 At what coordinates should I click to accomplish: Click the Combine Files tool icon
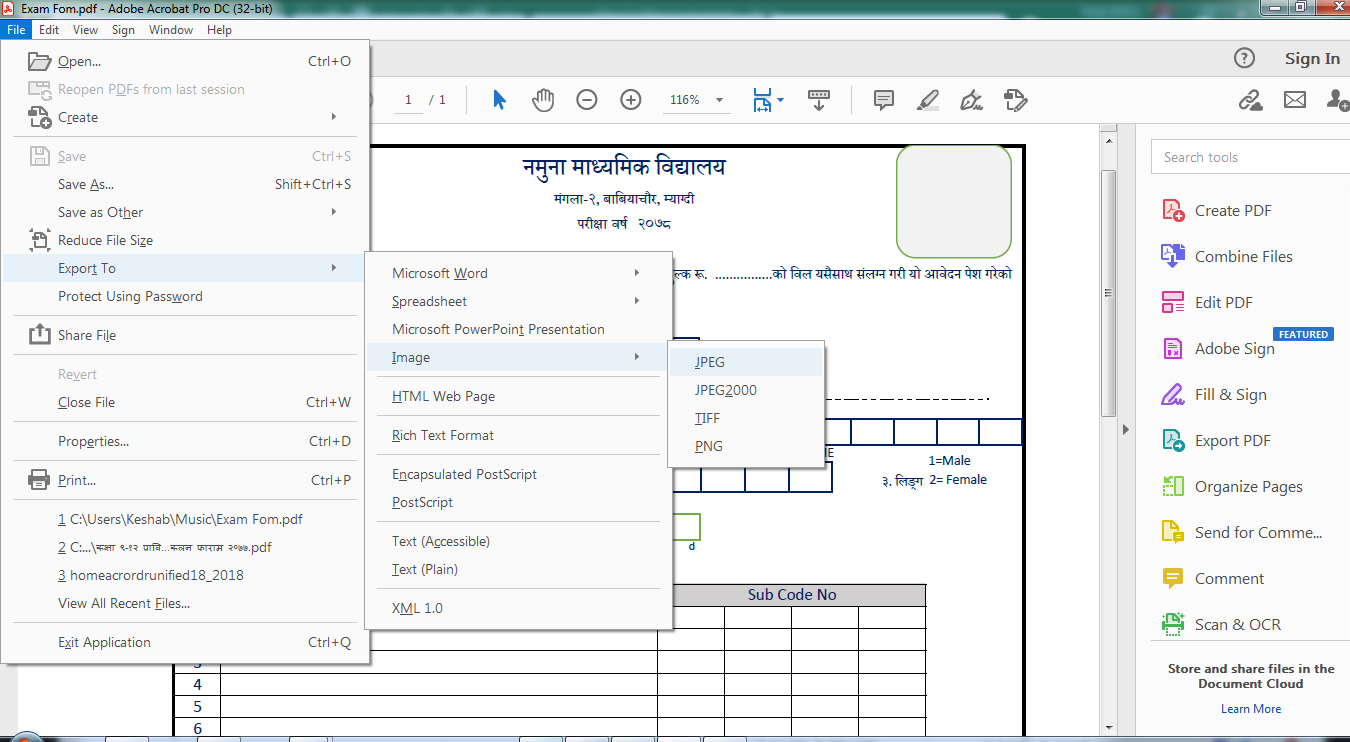(1172, 256)
